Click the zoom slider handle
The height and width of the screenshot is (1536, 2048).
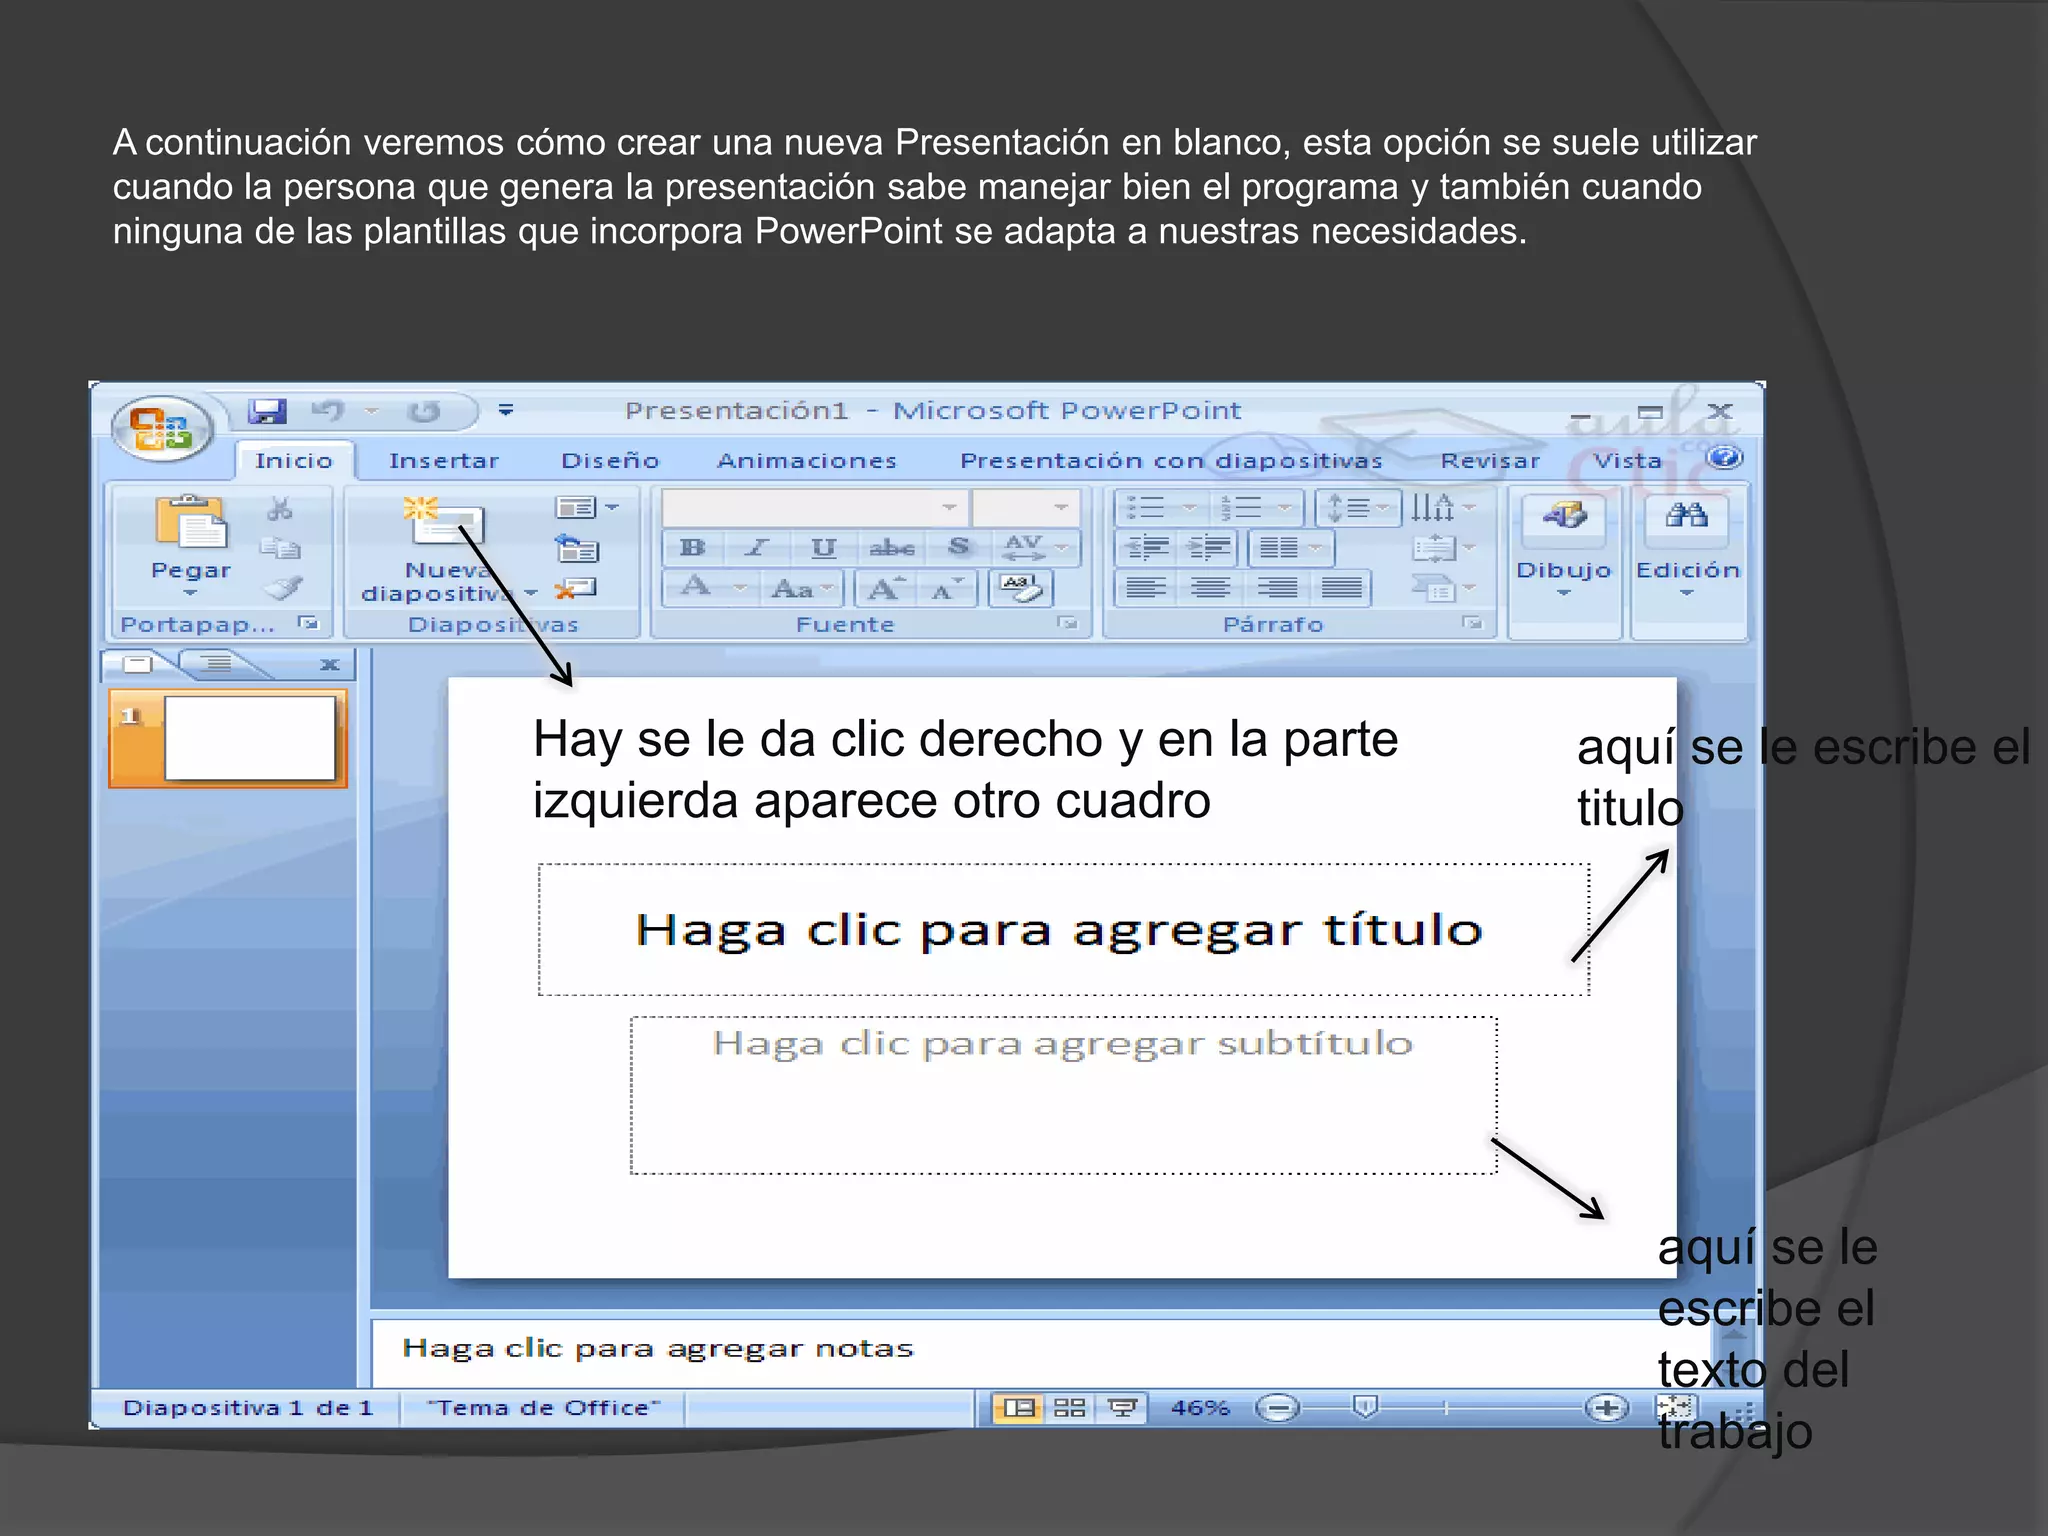[1365, 1408]
